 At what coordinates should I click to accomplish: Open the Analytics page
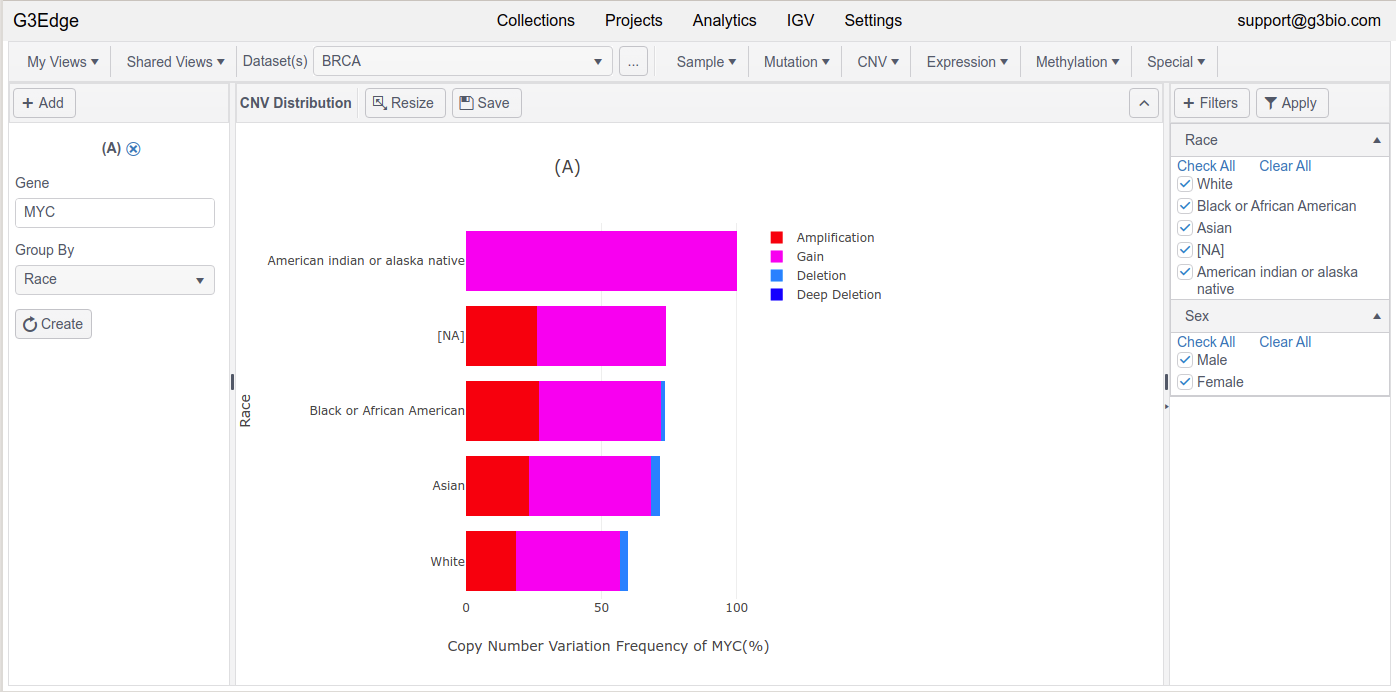[x=725, y=21]
